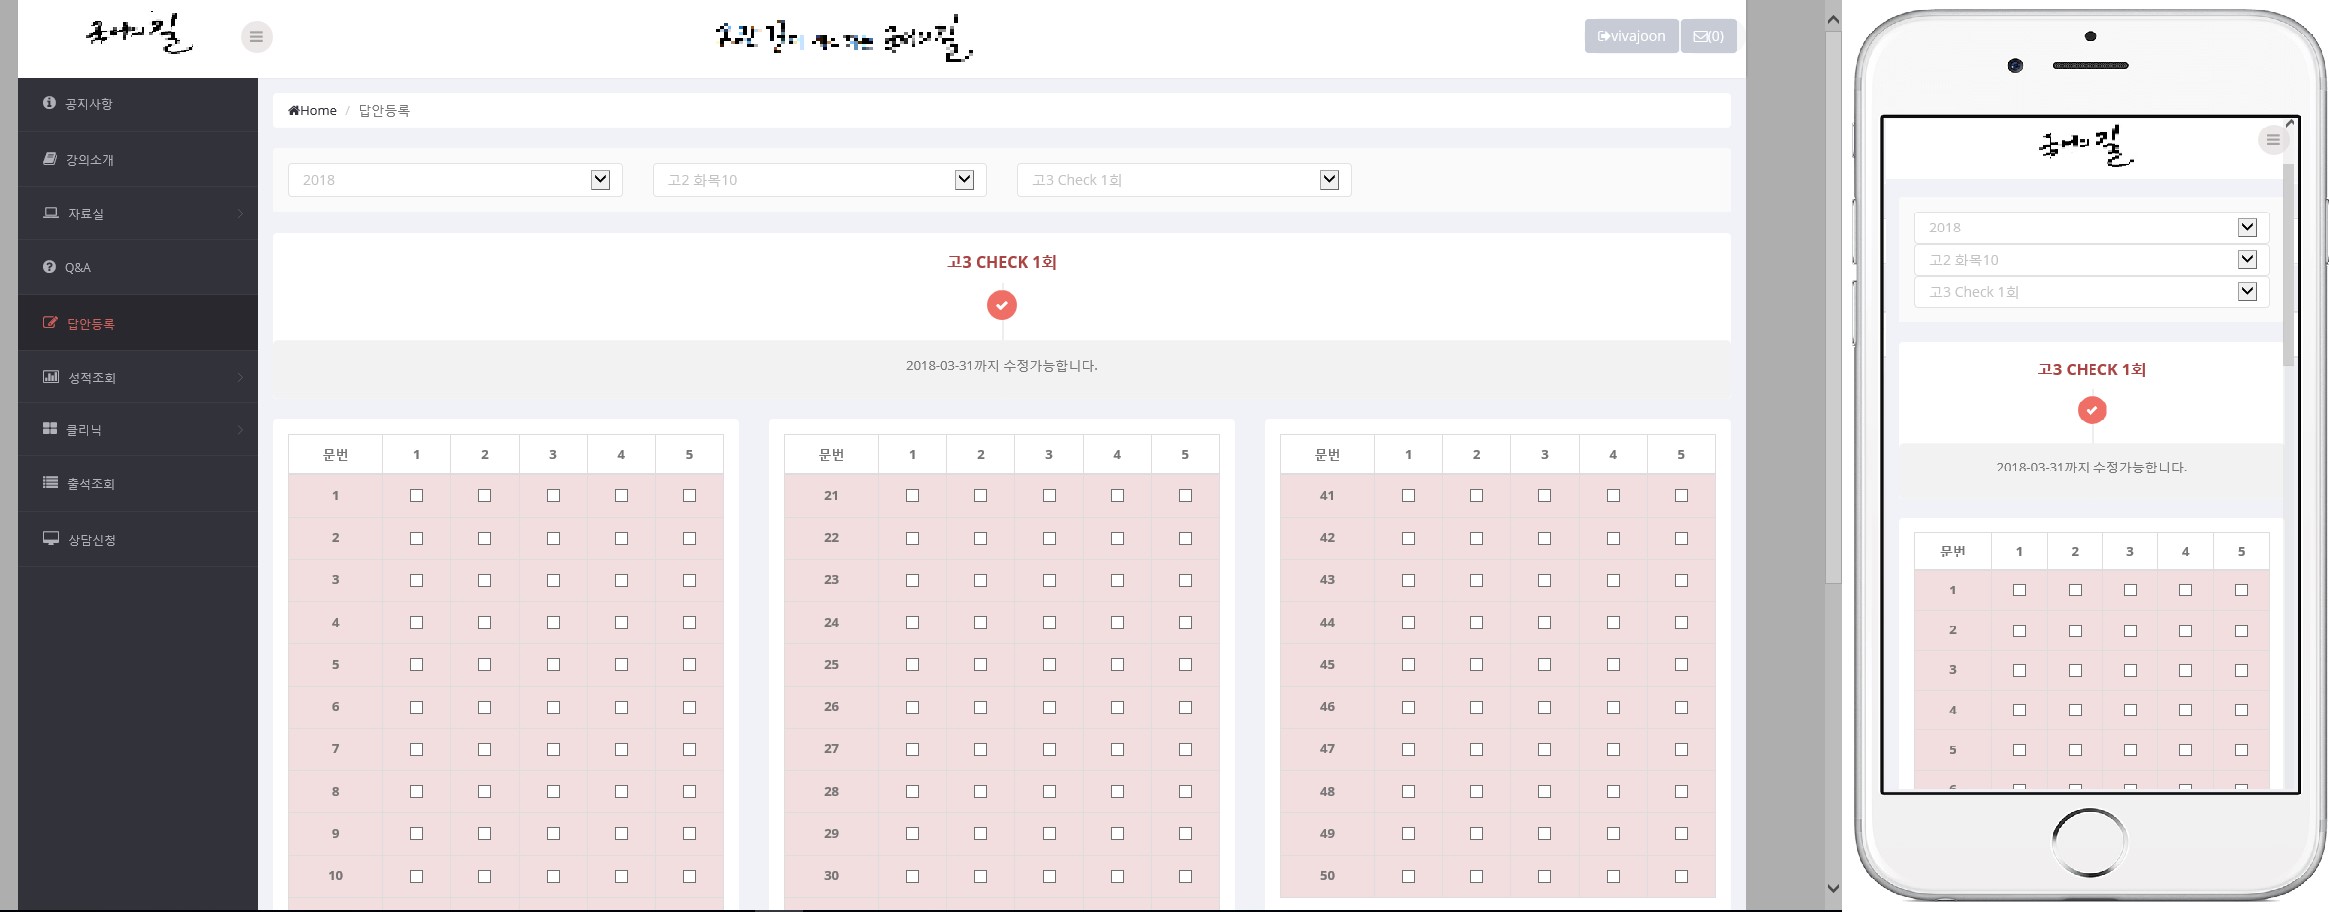Click the grid icon beside 클리닉
2329x915 pixels.
click(50, 429)
